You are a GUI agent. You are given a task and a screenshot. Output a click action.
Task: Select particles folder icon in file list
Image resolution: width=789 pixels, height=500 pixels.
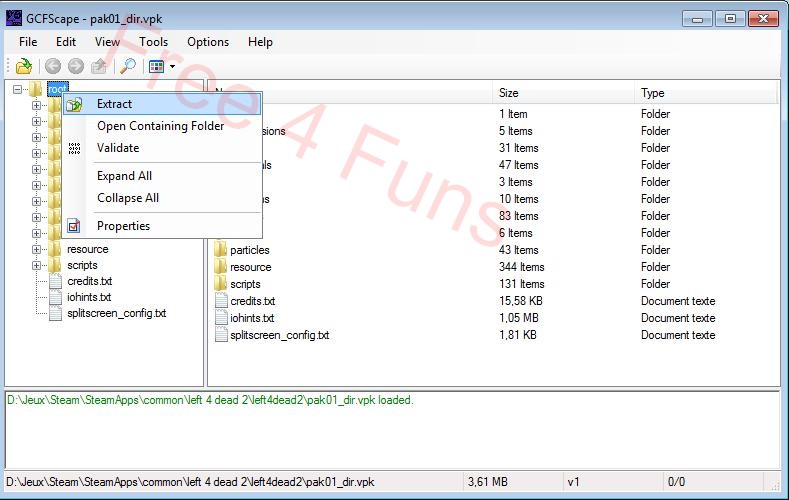[221, 250]
